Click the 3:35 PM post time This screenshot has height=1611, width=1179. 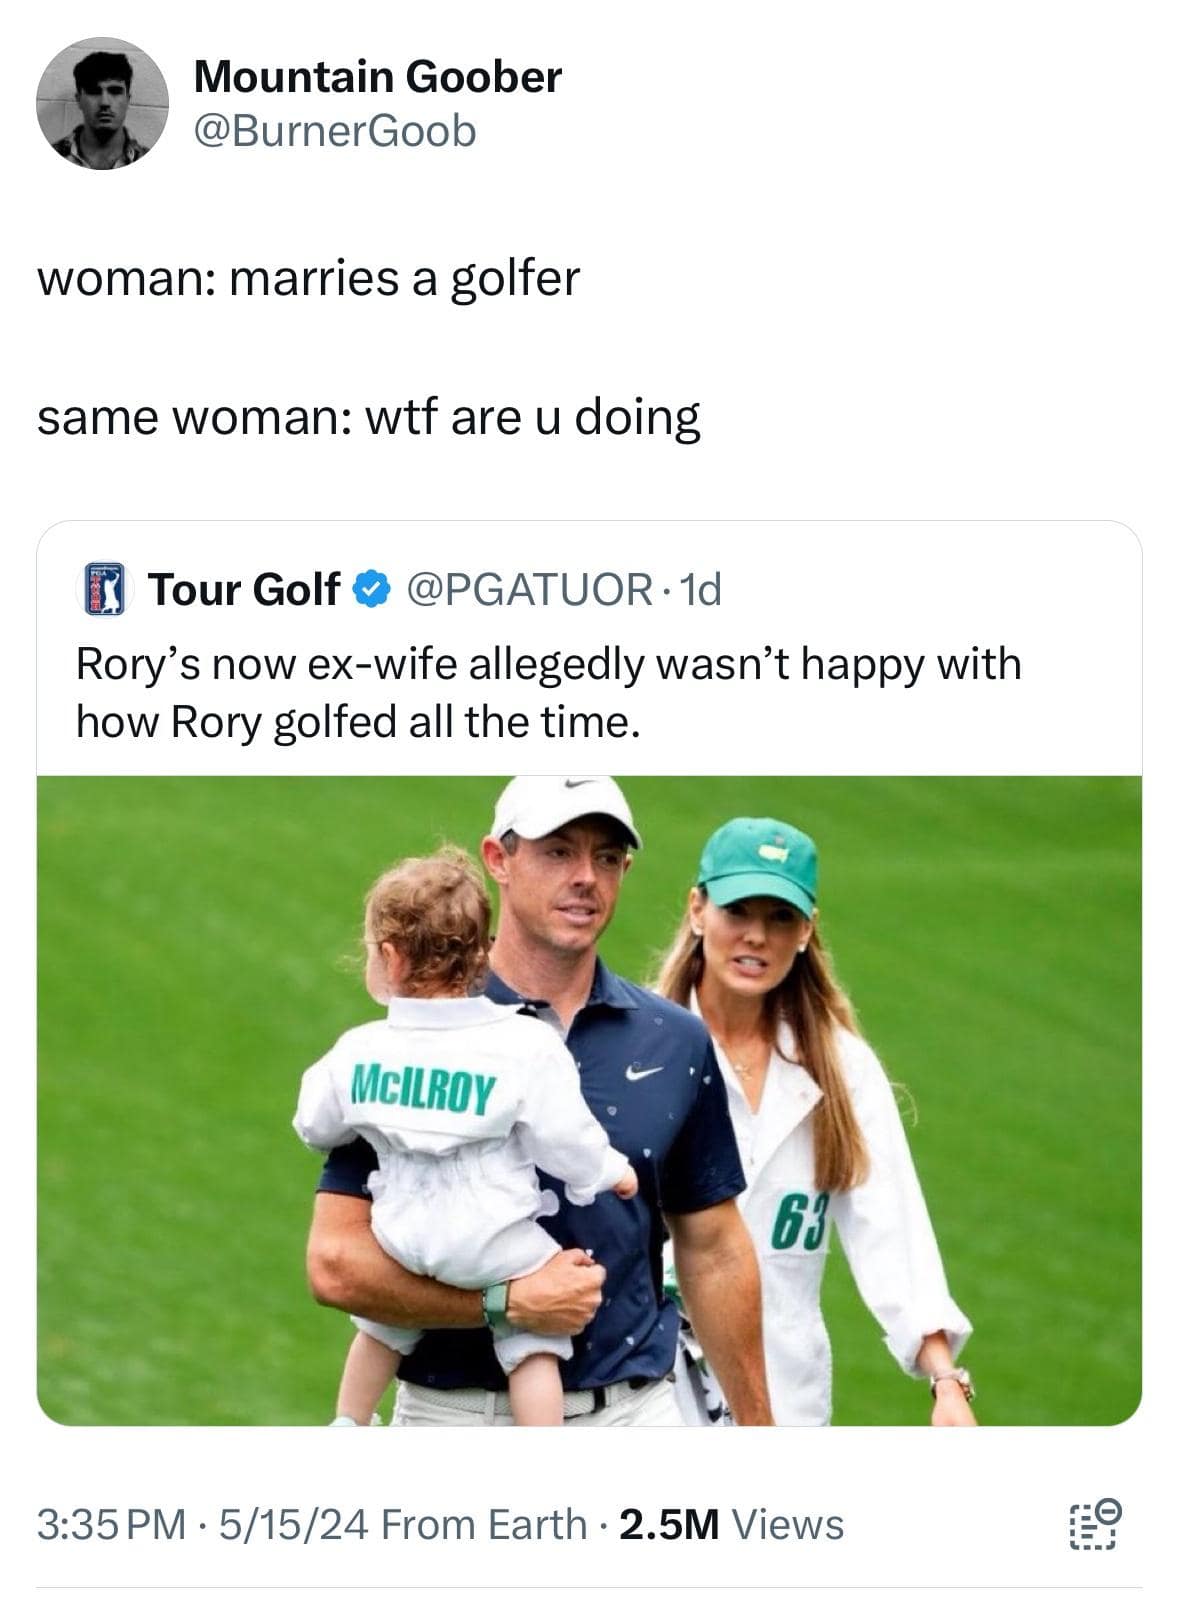[x=111, y=1524]
